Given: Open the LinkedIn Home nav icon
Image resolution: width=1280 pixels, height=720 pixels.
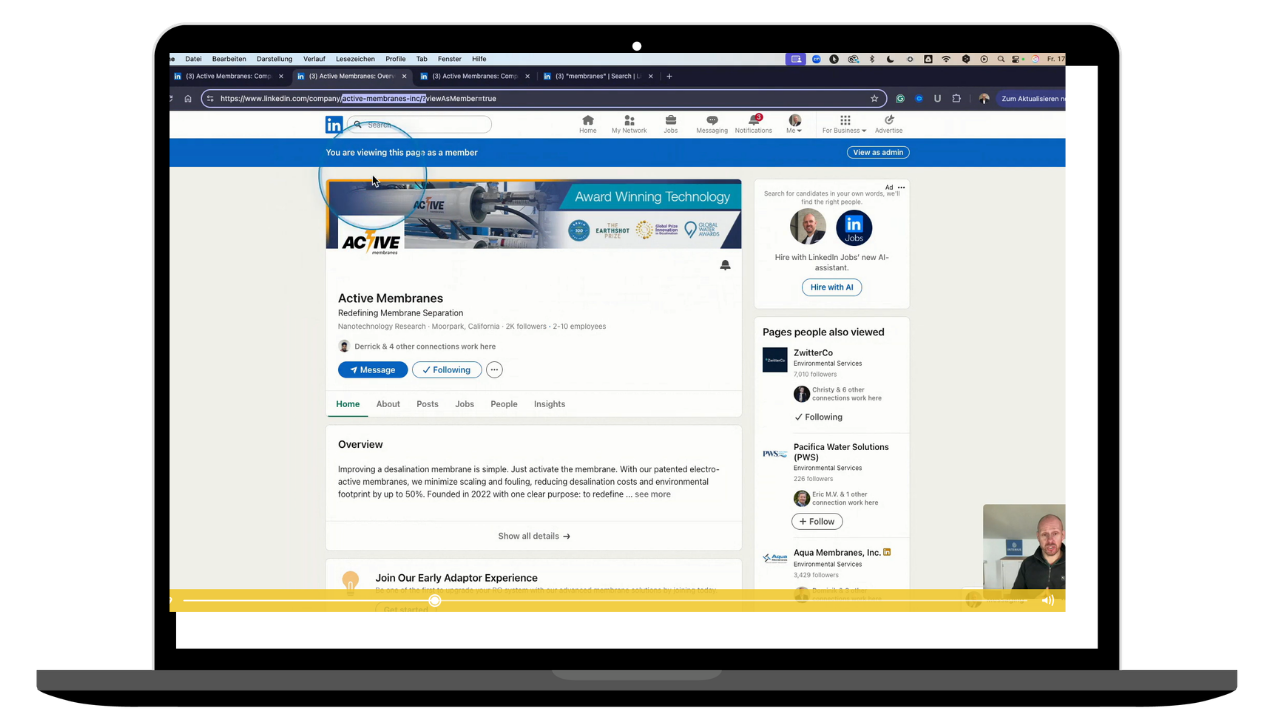Looking at the screenshot, I should [x=588, y=124].
